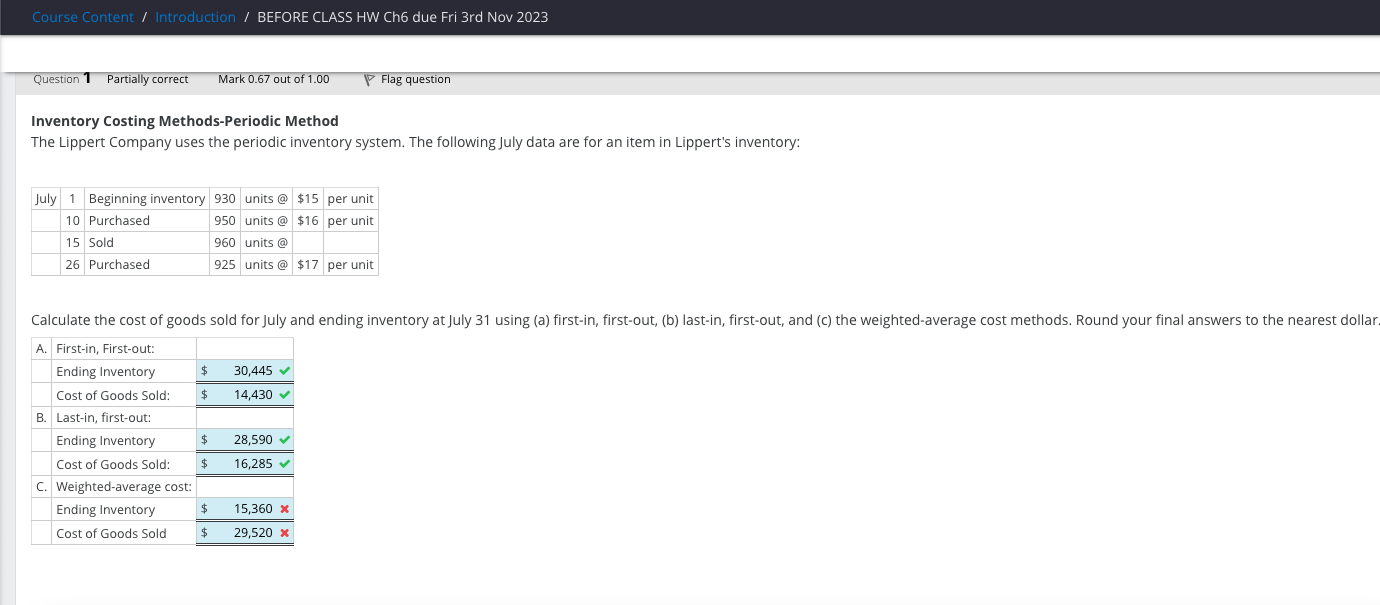This screenshot has height=605, width=1380.
Task: Click the red X beside weighted-average Cost of Goods Sold
Action: point(283,532)
